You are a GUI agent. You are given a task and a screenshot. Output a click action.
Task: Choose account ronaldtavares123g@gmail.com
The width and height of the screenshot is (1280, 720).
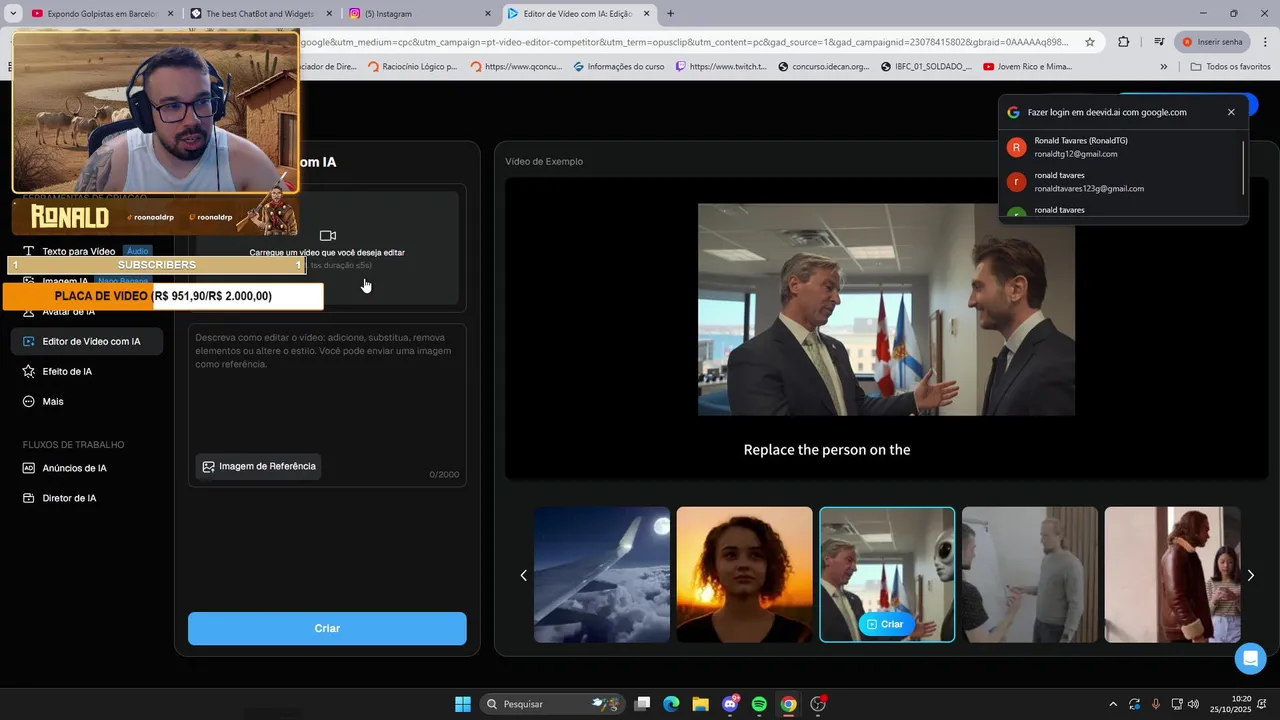(x=1120, y=182)
